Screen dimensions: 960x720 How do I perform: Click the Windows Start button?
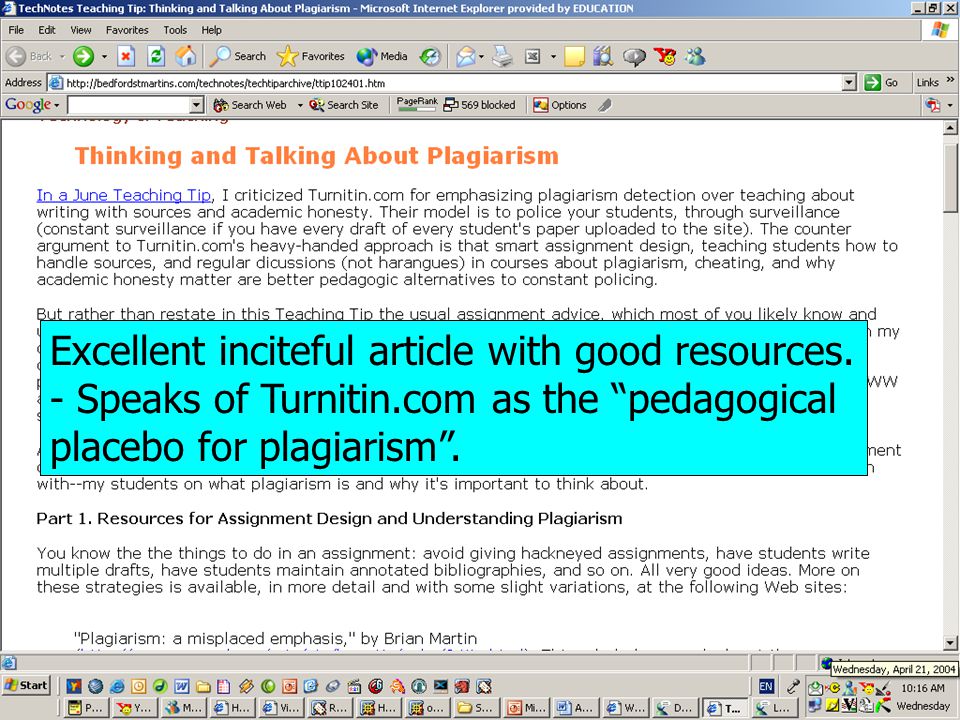pos(26,685)
